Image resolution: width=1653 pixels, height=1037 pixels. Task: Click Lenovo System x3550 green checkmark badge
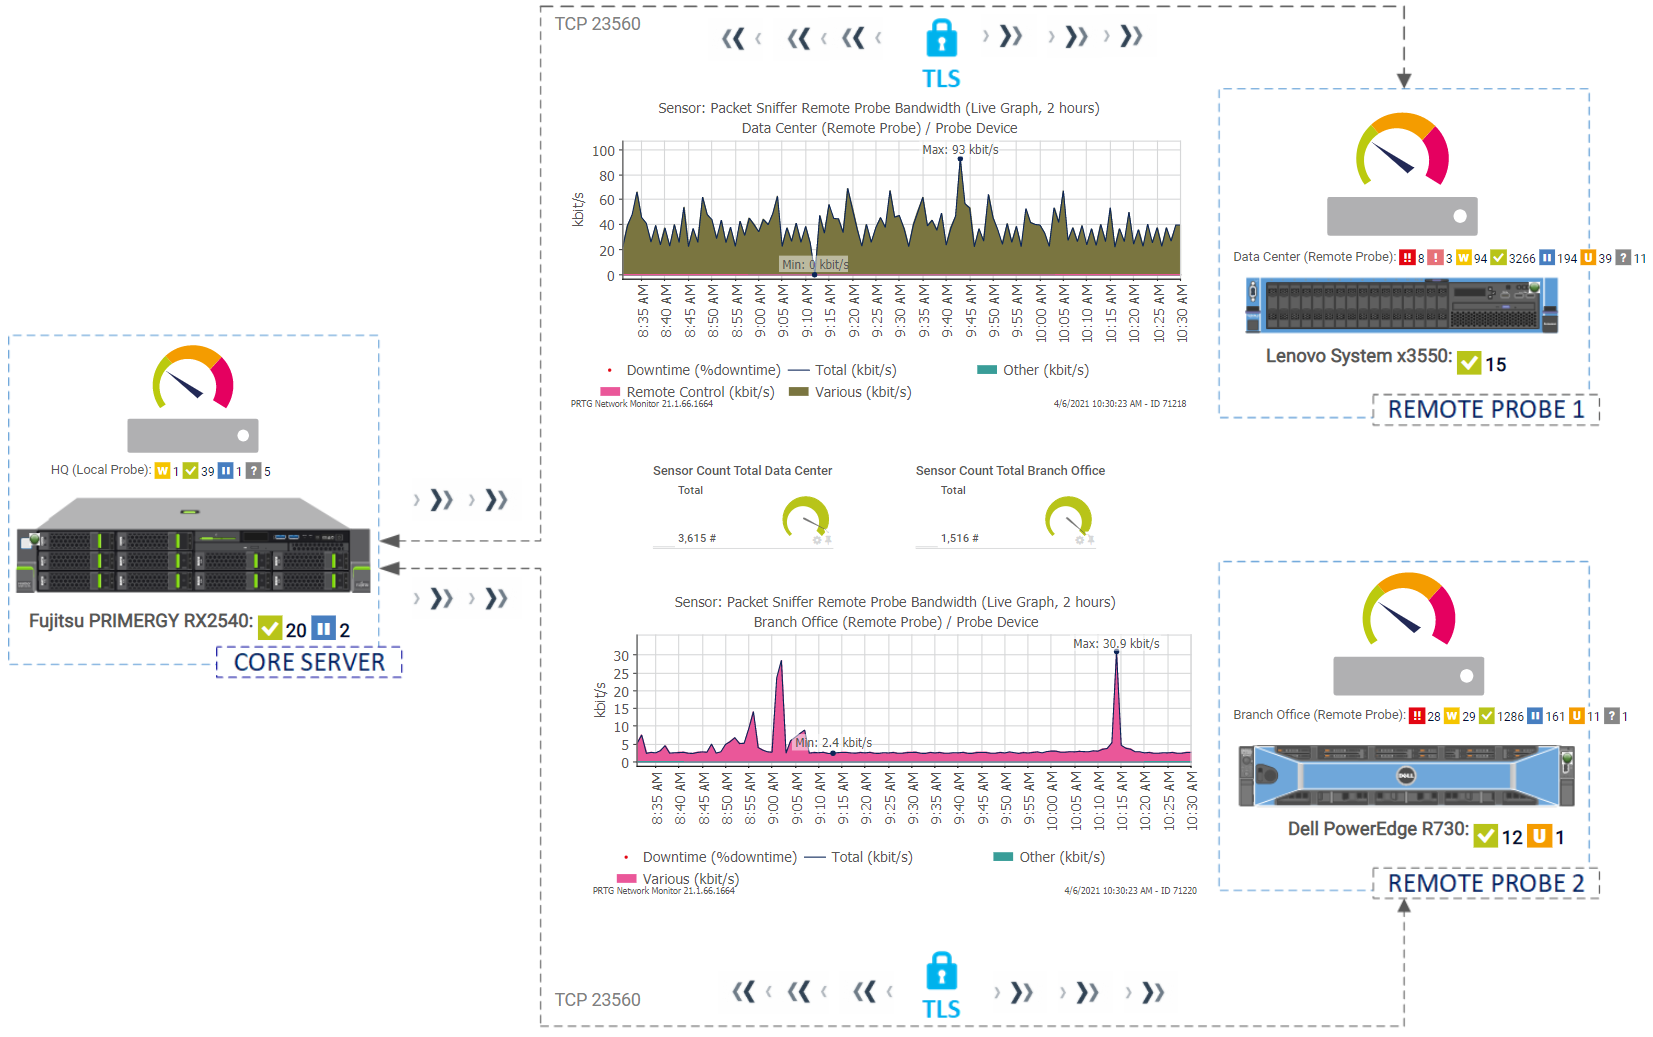point(1468,363)
